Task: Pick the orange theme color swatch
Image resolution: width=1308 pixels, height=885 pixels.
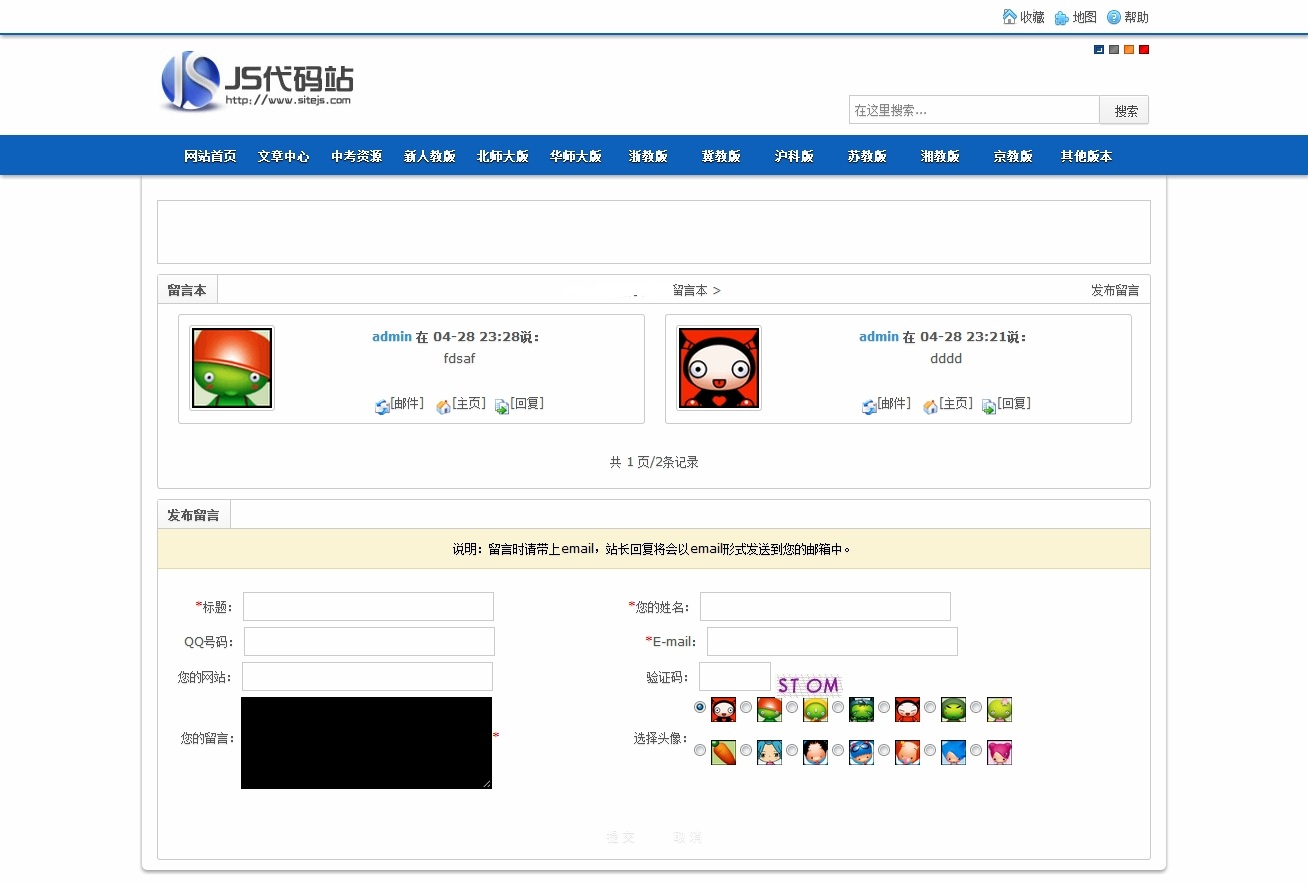Action: coord(1129,50)
